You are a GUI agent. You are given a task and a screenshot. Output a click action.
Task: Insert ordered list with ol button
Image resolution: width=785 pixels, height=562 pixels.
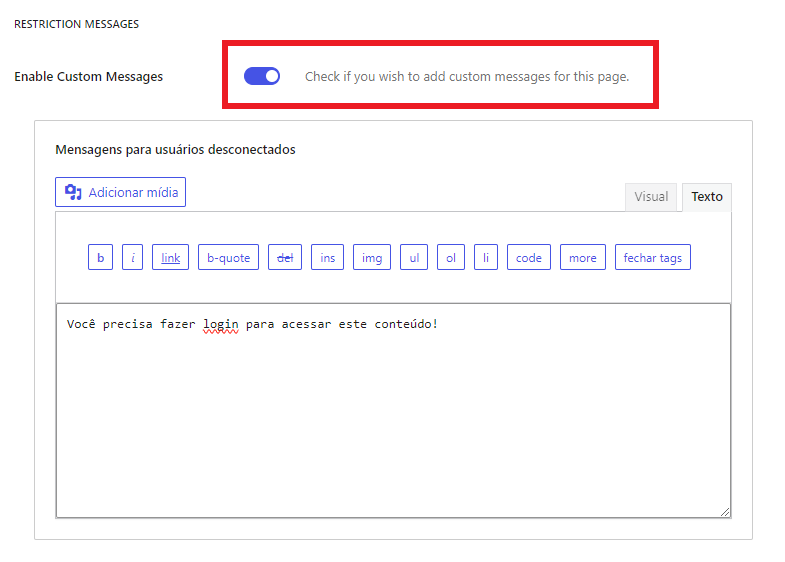[451, 257]
